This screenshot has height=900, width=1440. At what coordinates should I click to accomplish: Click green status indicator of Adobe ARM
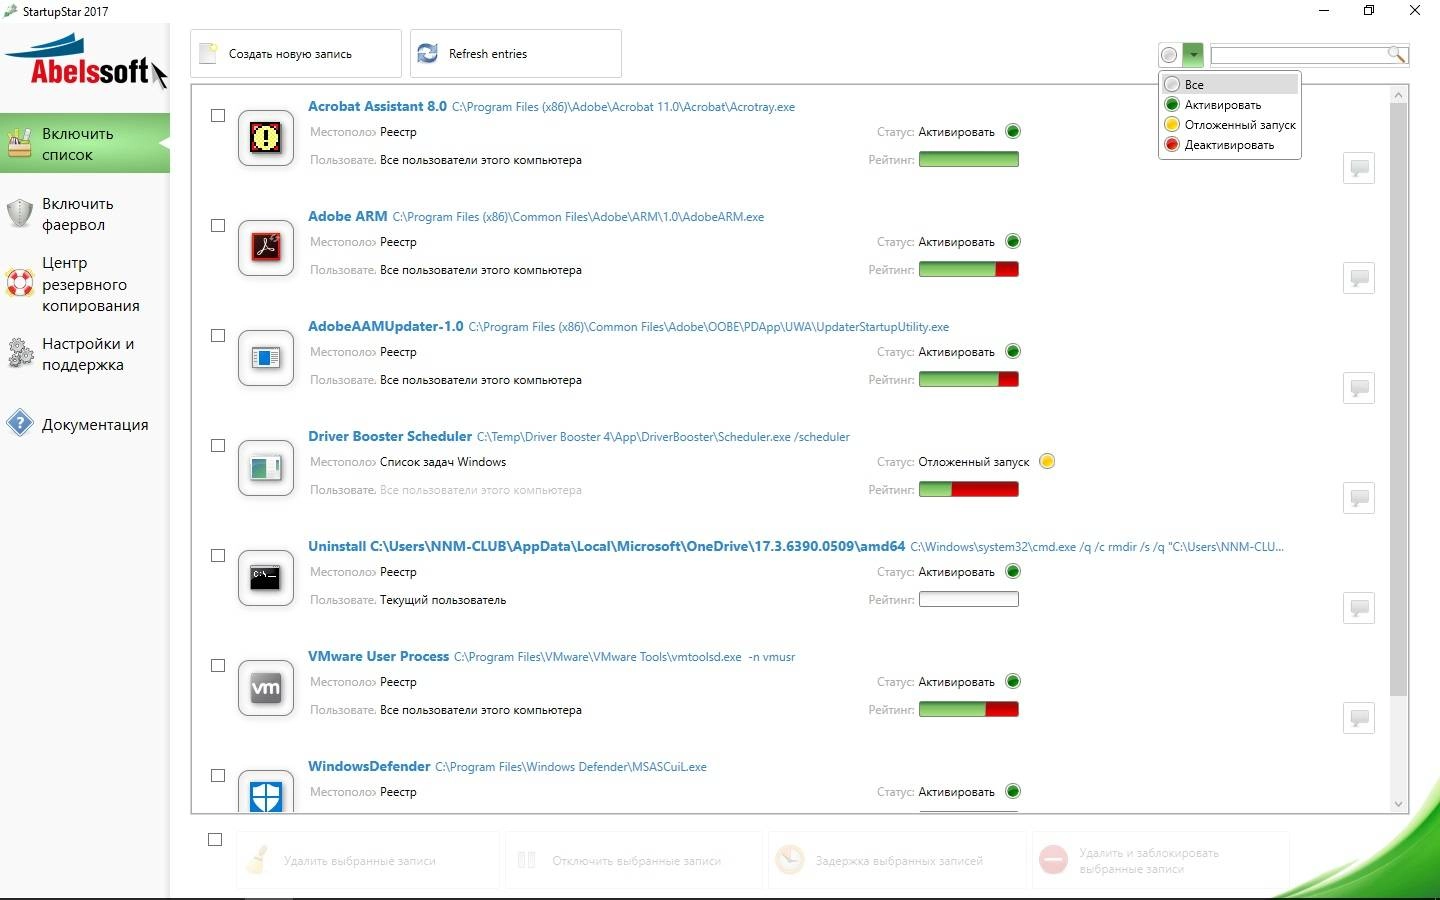click(1013, 241)
